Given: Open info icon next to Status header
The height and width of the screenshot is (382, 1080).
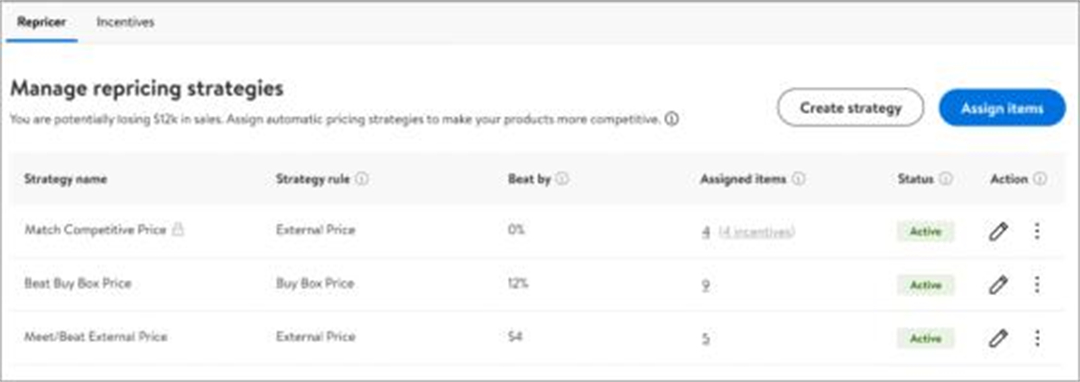Looking at the screenshot, I should (x=946, y=179).
